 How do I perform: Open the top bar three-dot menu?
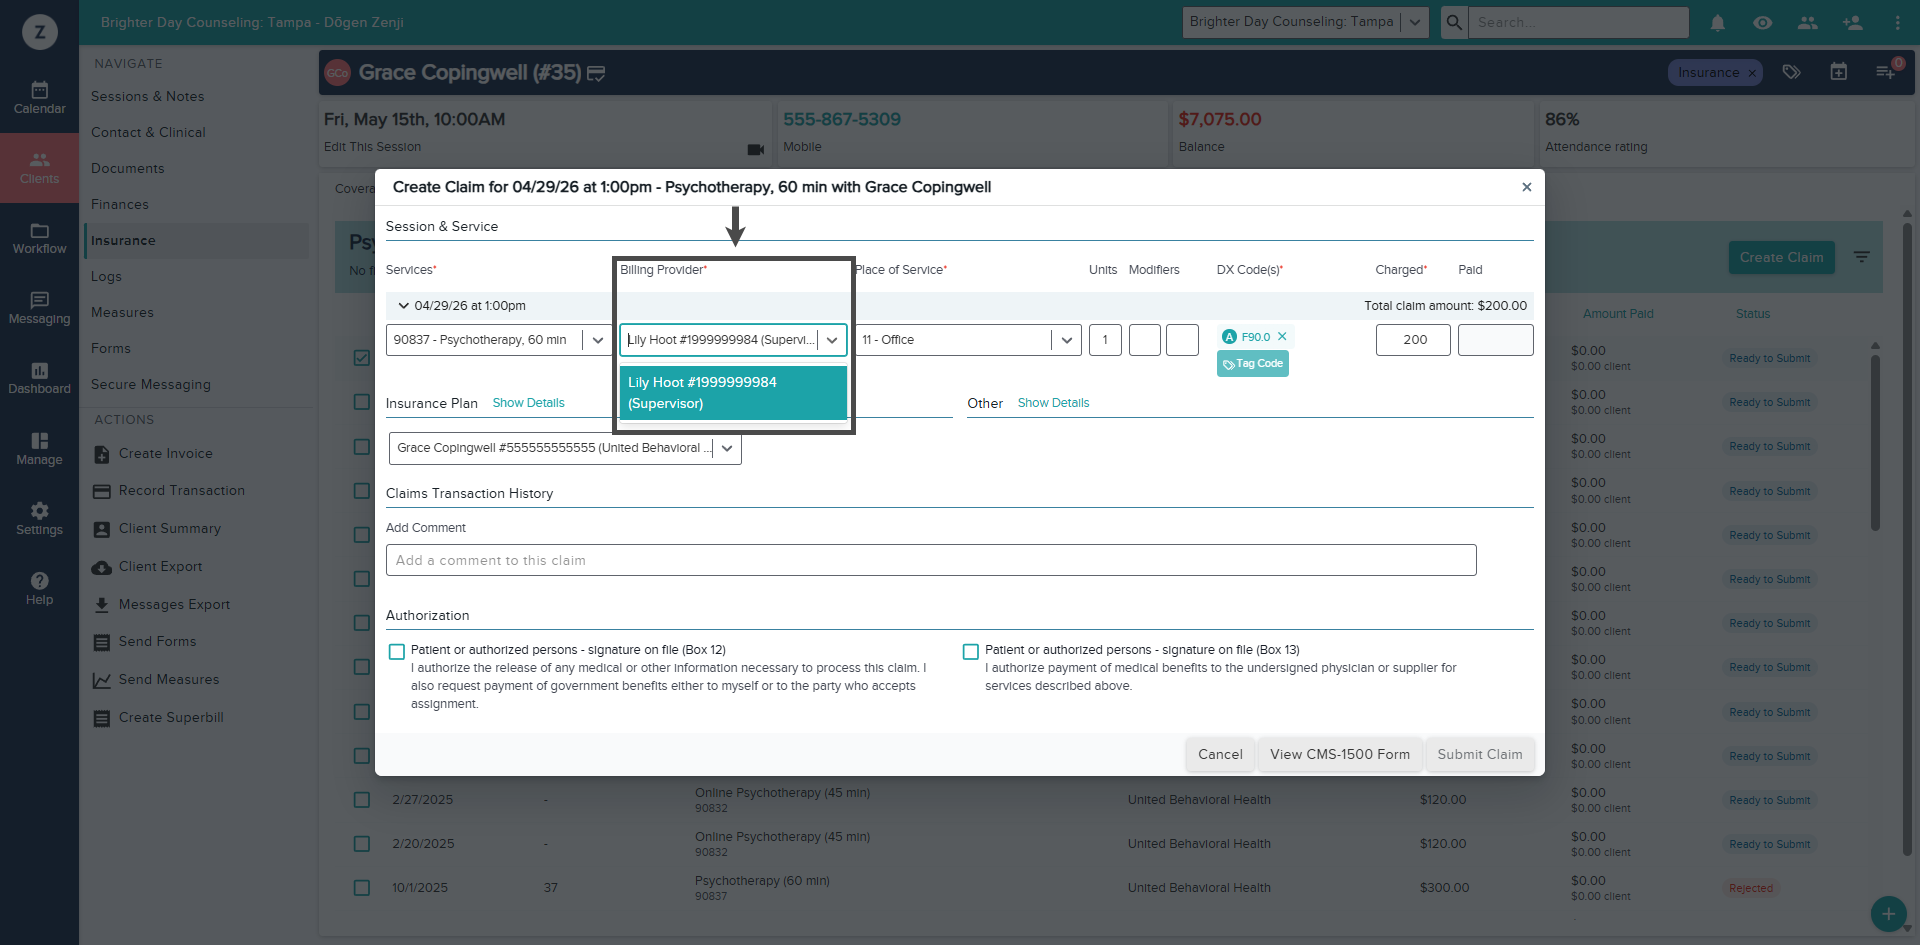(x=1897, y=22)
